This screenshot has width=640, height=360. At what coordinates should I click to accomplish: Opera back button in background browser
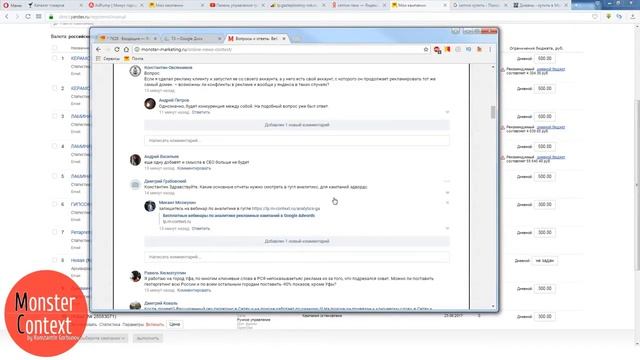click(7, 16)
